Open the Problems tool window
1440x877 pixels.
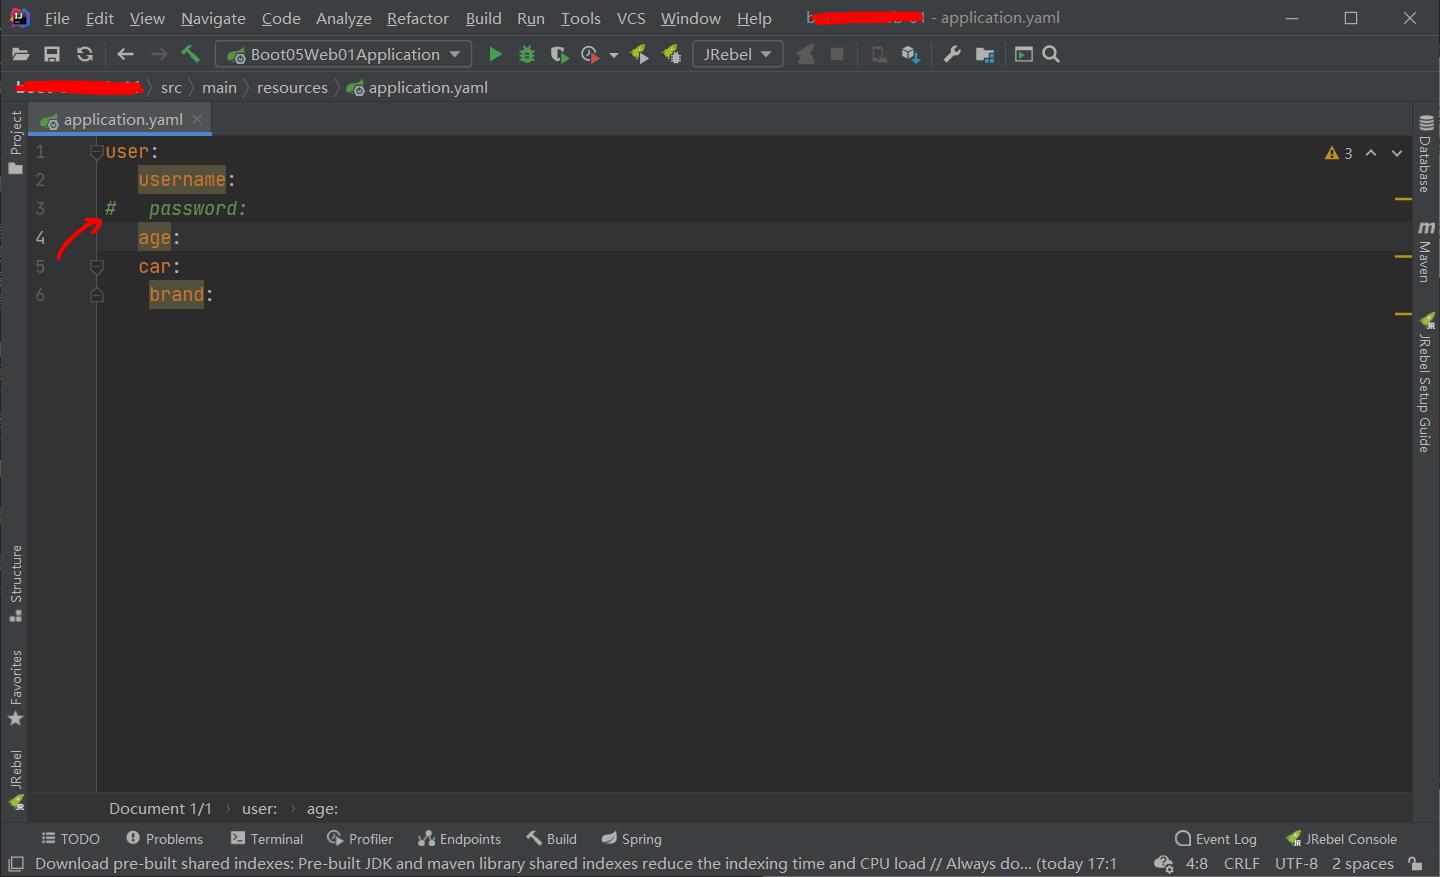click(164, 839)
